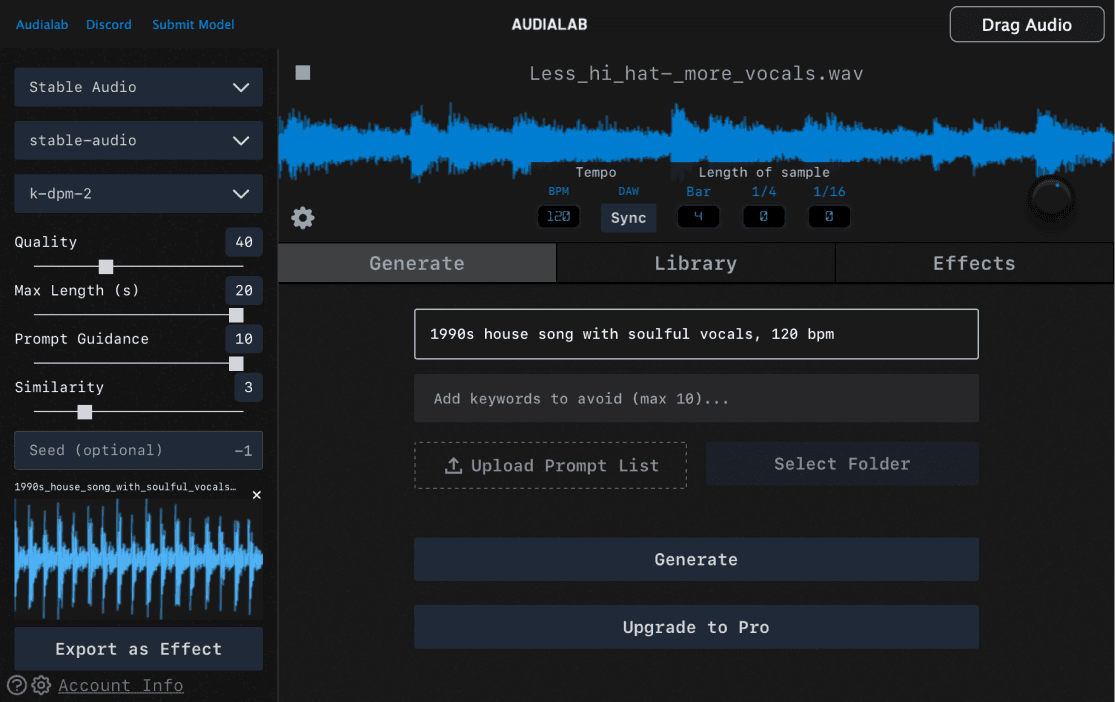1115x702 pixels.
Task: Toggle the DAW Sync button
Action: point(628,218)
